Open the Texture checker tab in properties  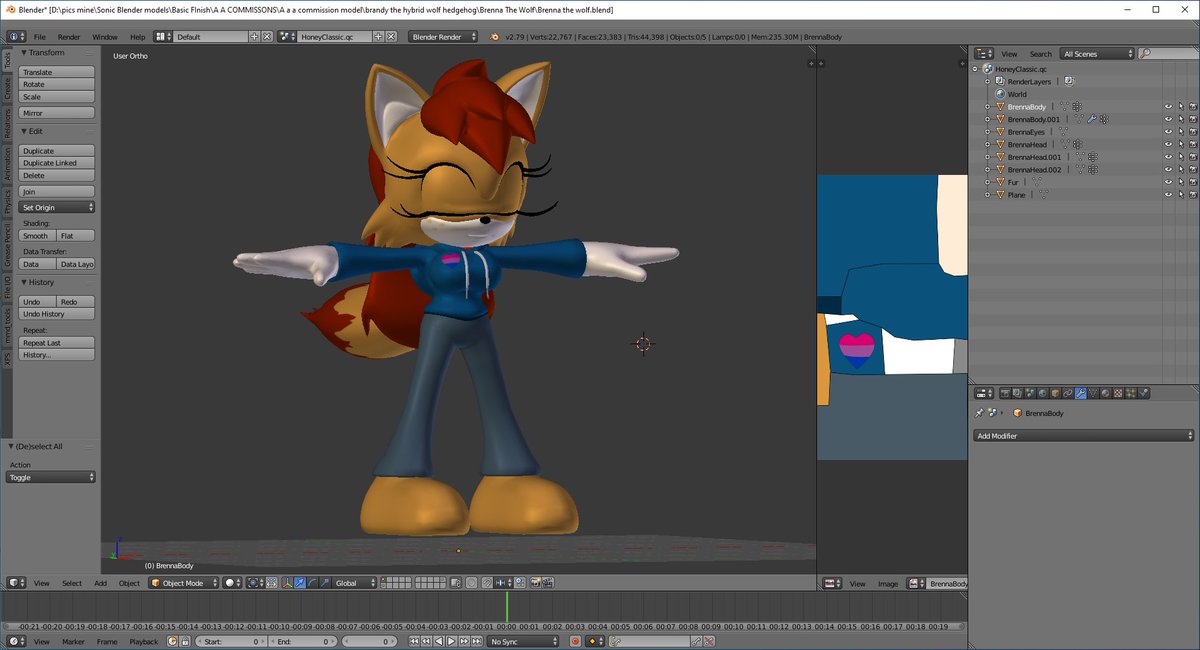click(x=1118, y=393)
